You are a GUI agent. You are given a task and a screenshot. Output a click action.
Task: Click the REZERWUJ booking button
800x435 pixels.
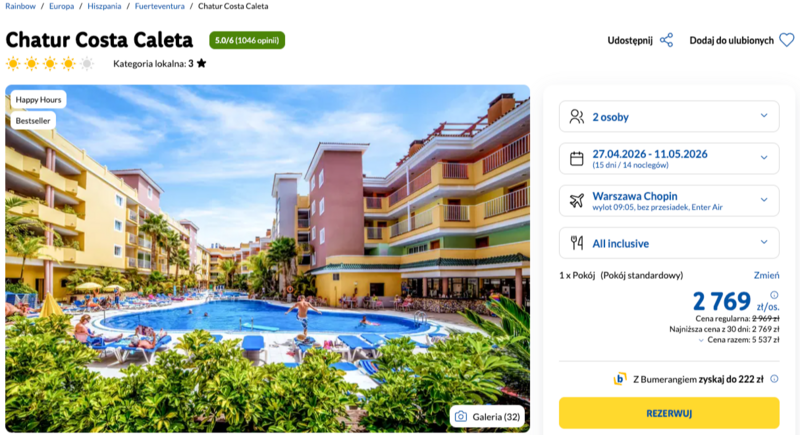669,413
